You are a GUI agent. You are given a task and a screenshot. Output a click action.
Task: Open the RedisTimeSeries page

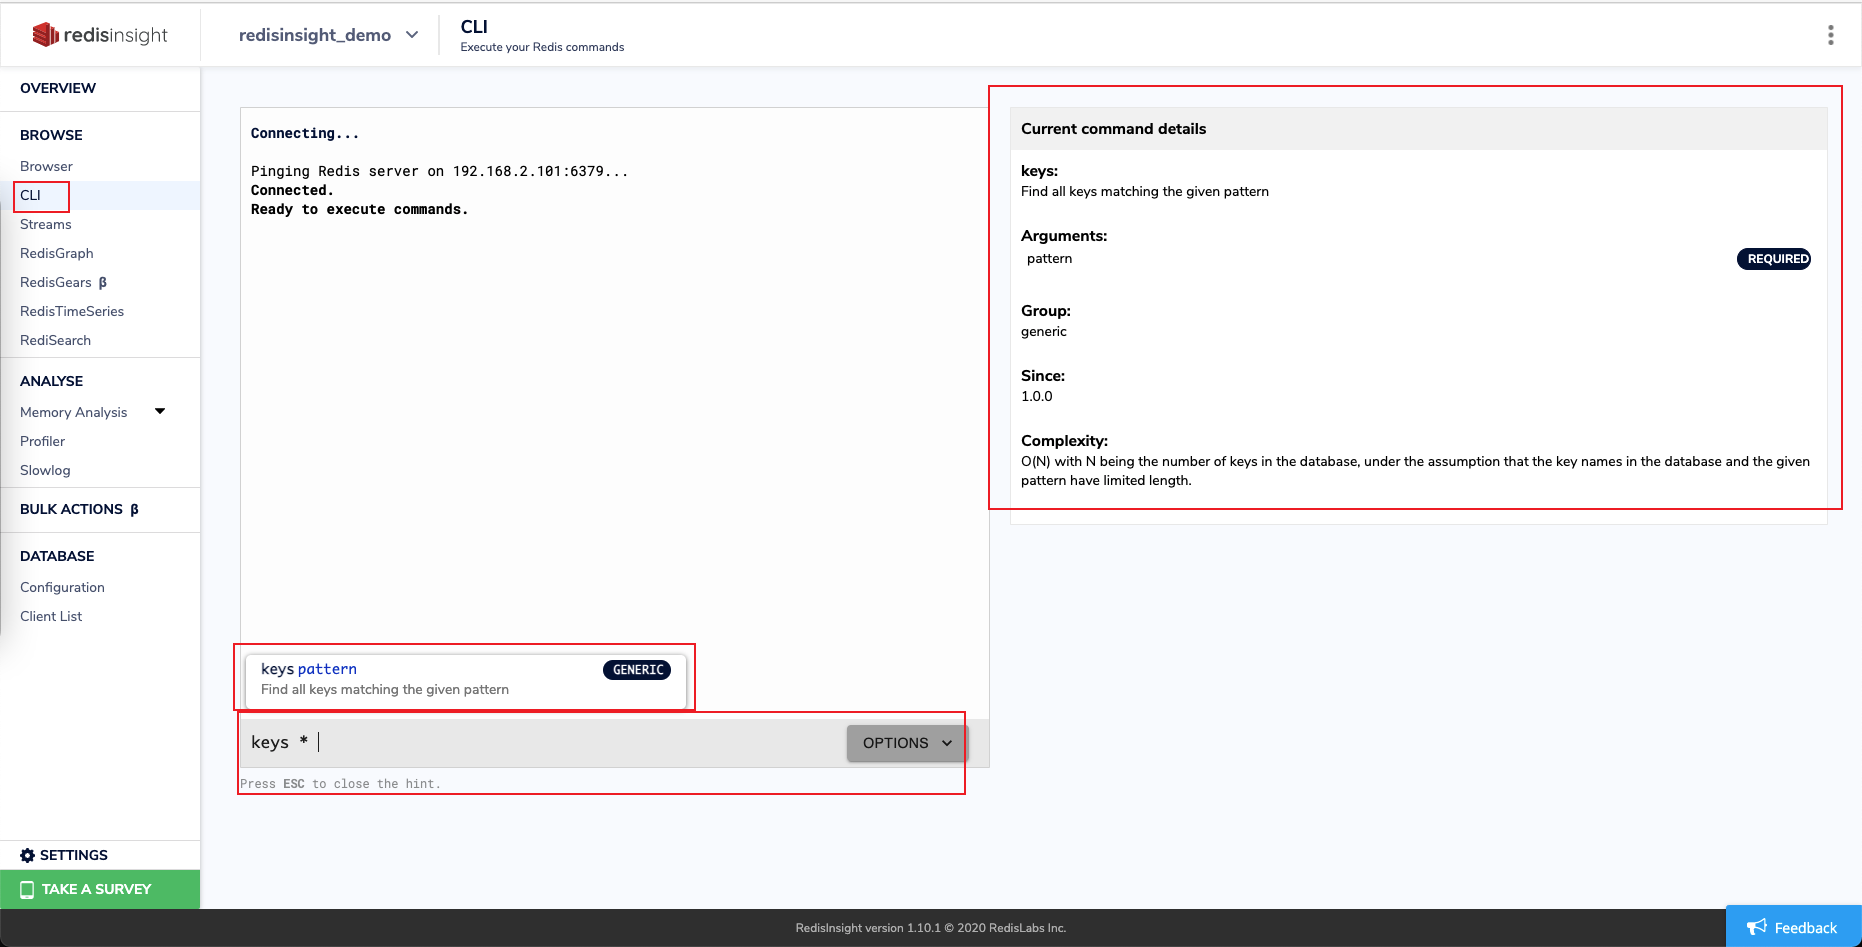[x=72, y=311]
